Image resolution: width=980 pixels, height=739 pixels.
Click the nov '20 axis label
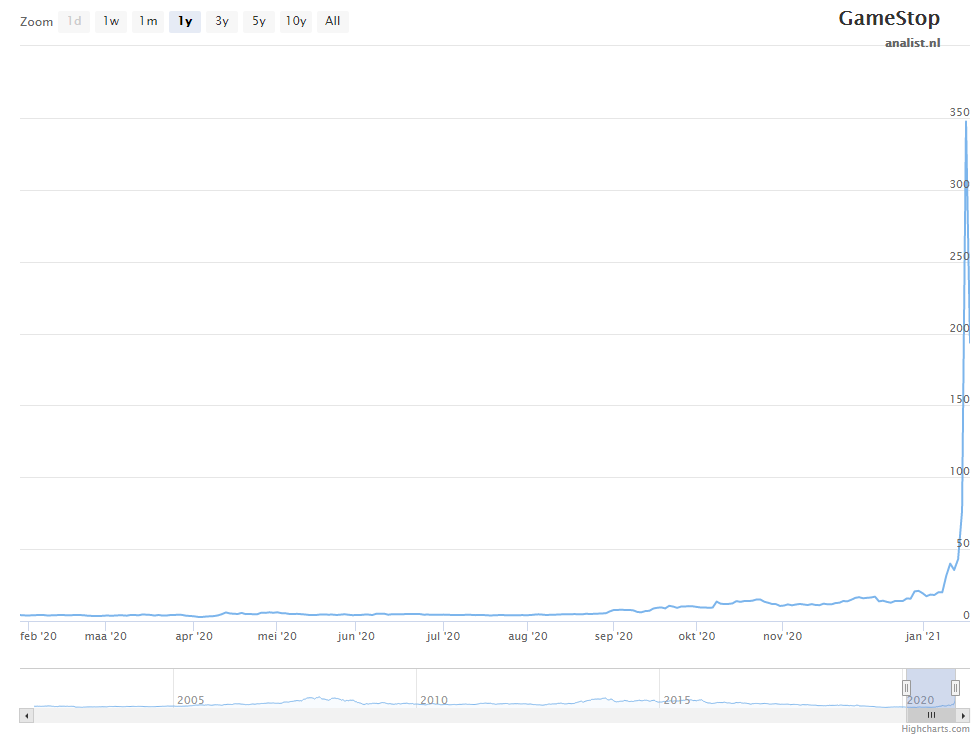point(782,636)
